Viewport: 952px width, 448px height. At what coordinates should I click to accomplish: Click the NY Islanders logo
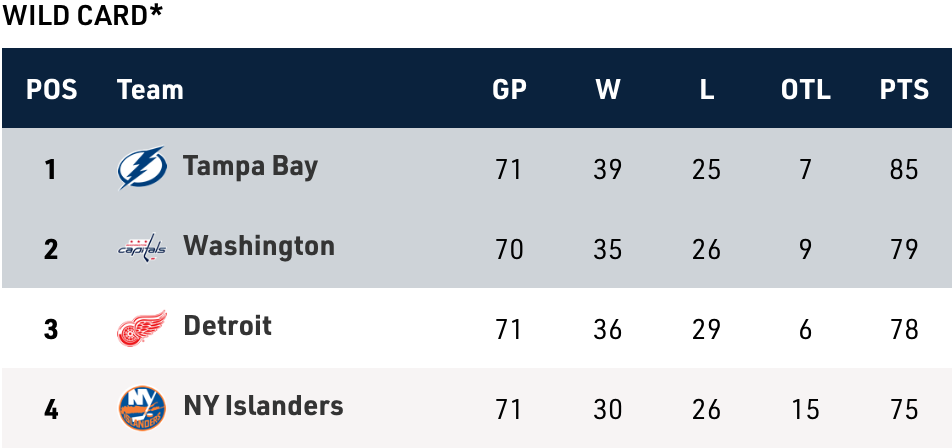(x=141, y=407)
